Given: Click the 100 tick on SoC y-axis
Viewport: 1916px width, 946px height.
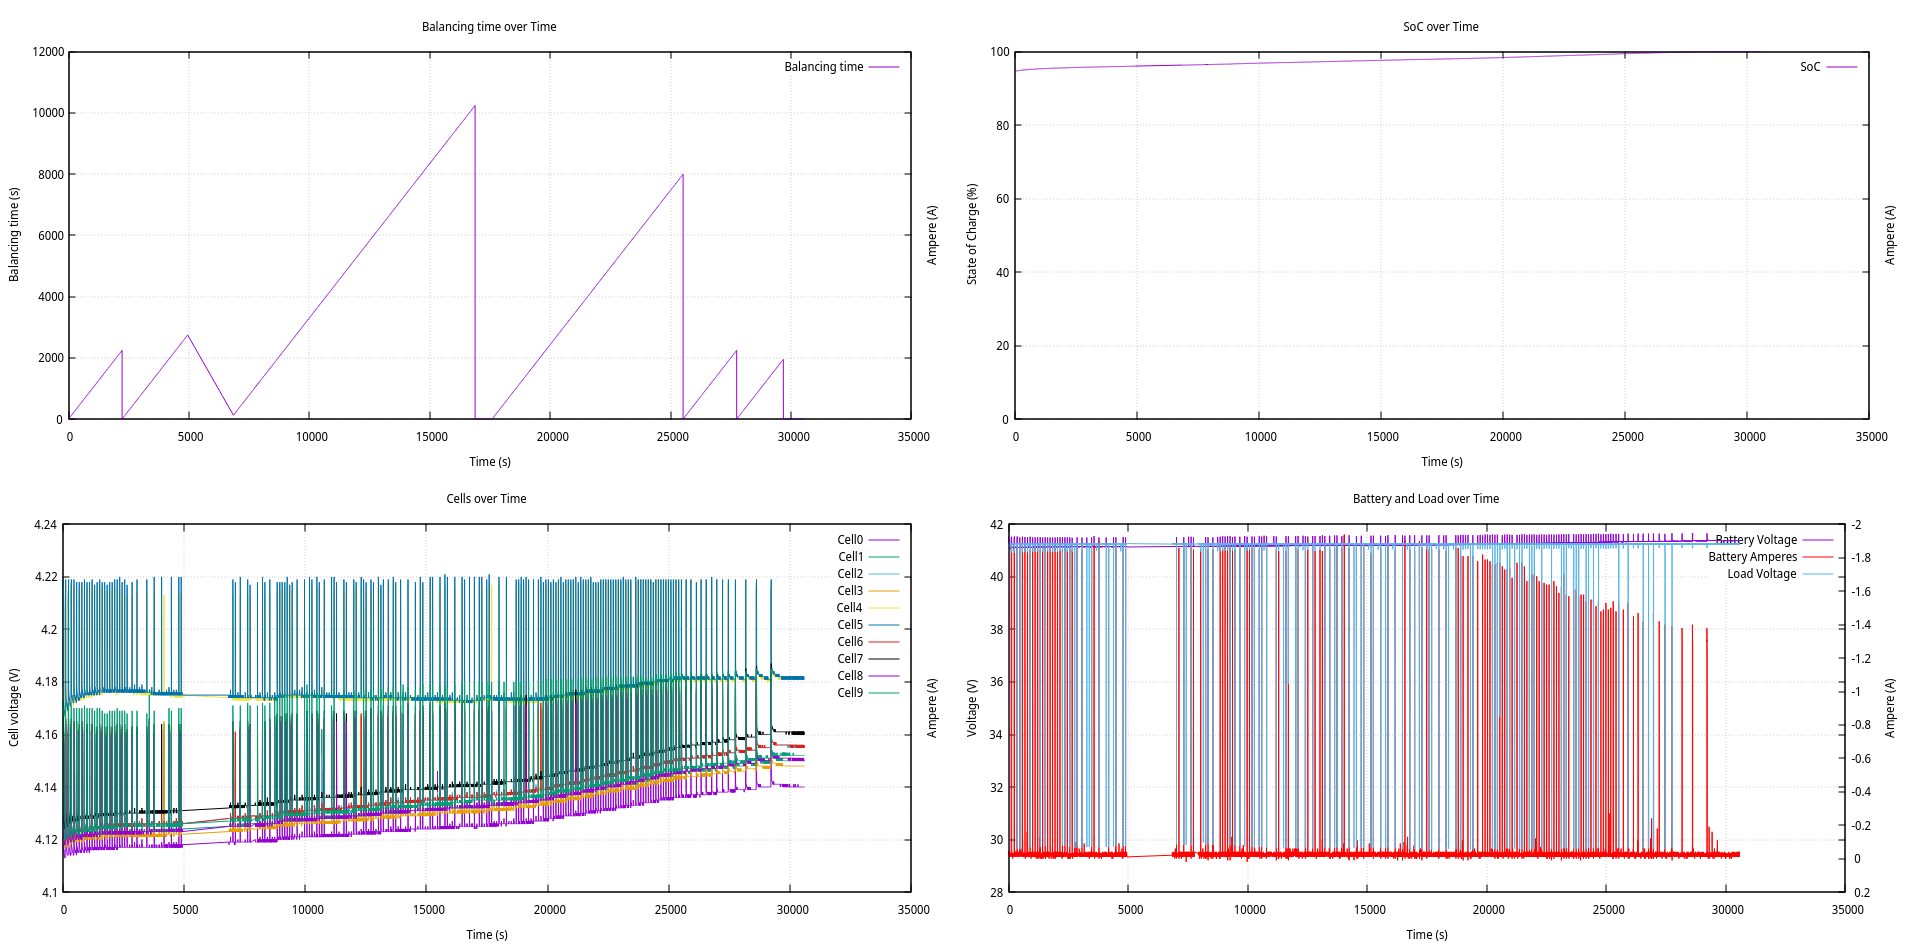Looking at the screenshot, I should pyautogui.click(x=1000, y=52).
